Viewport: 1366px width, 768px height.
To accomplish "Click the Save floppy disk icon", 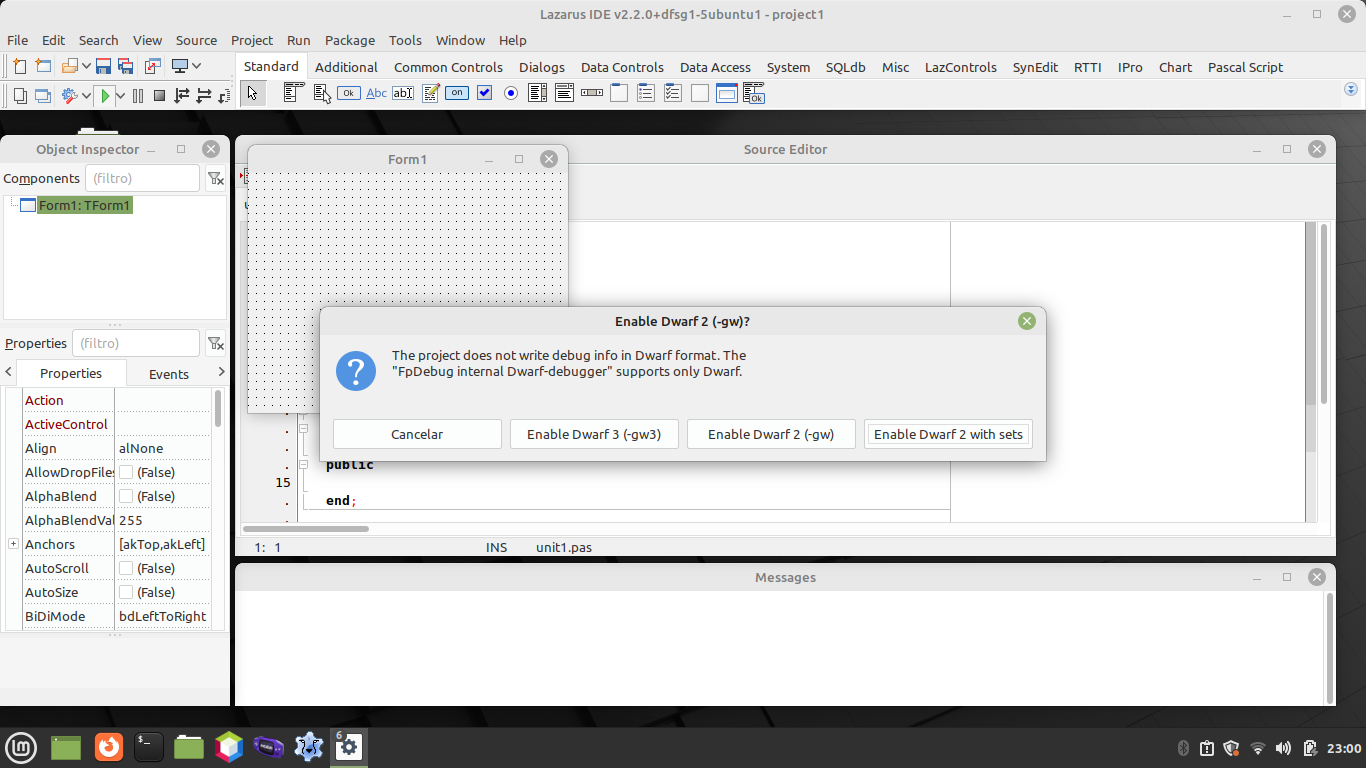I will click(x=103, y=66).
